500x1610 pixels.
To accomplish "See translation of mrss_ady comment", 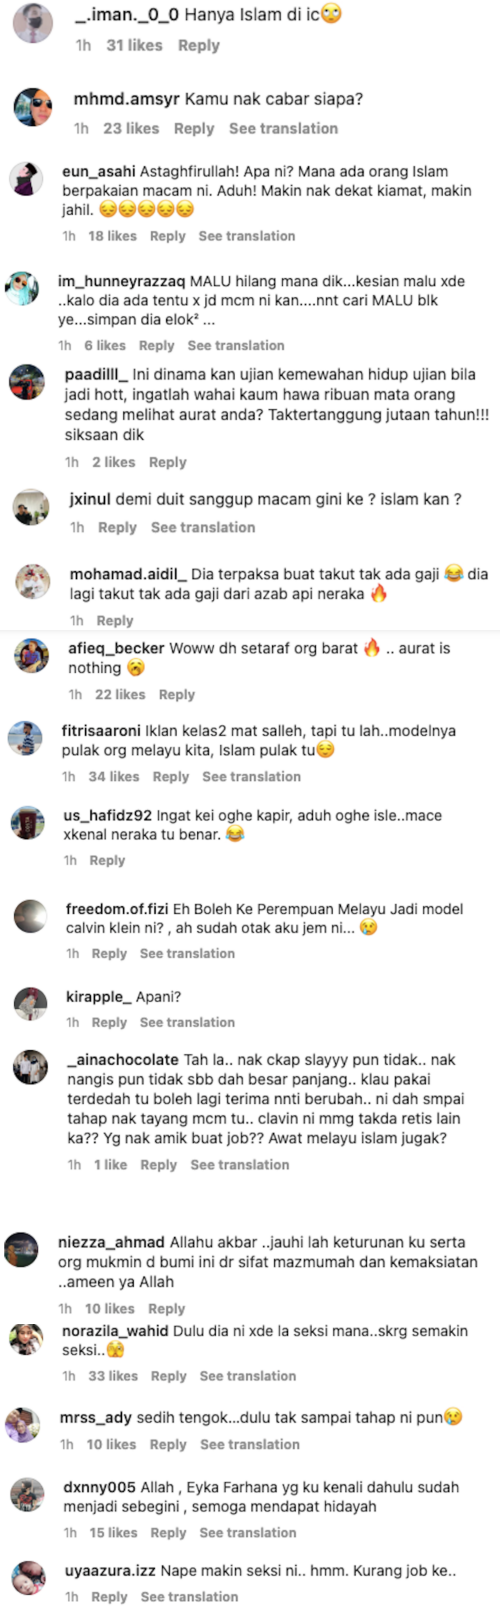I will click(x=249, y=1444).
